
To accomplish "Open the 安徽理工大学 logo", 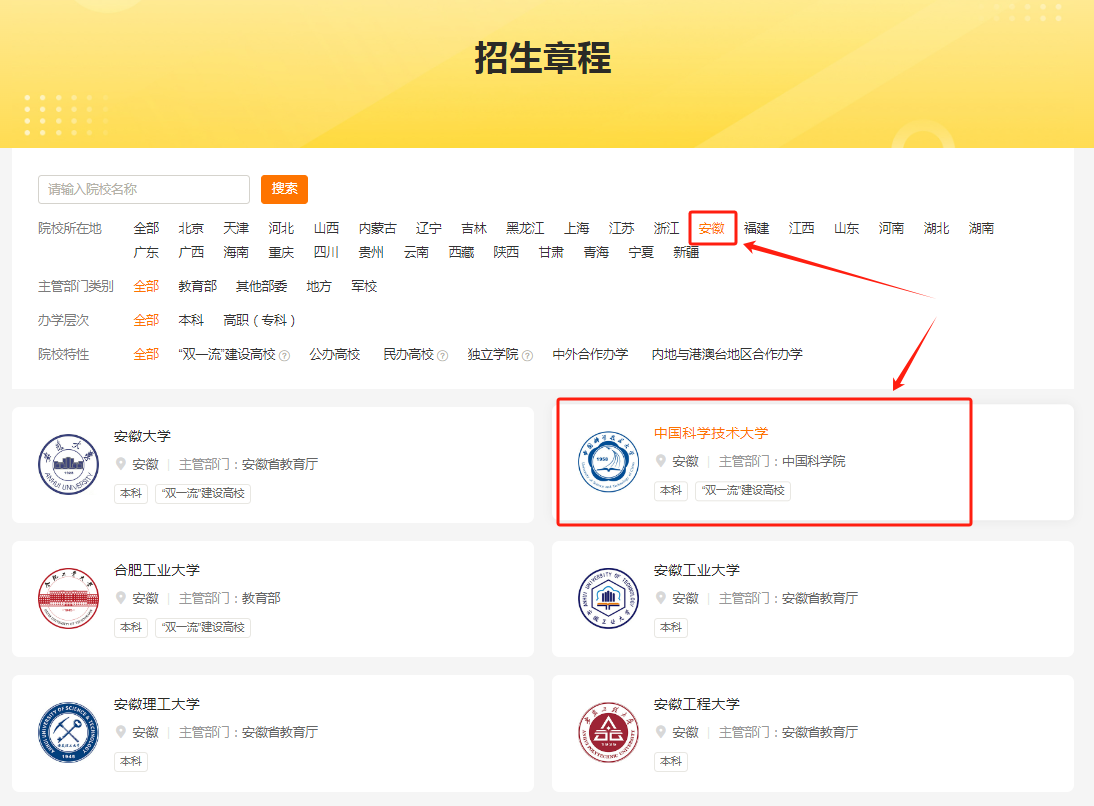I will pos(68,733).
